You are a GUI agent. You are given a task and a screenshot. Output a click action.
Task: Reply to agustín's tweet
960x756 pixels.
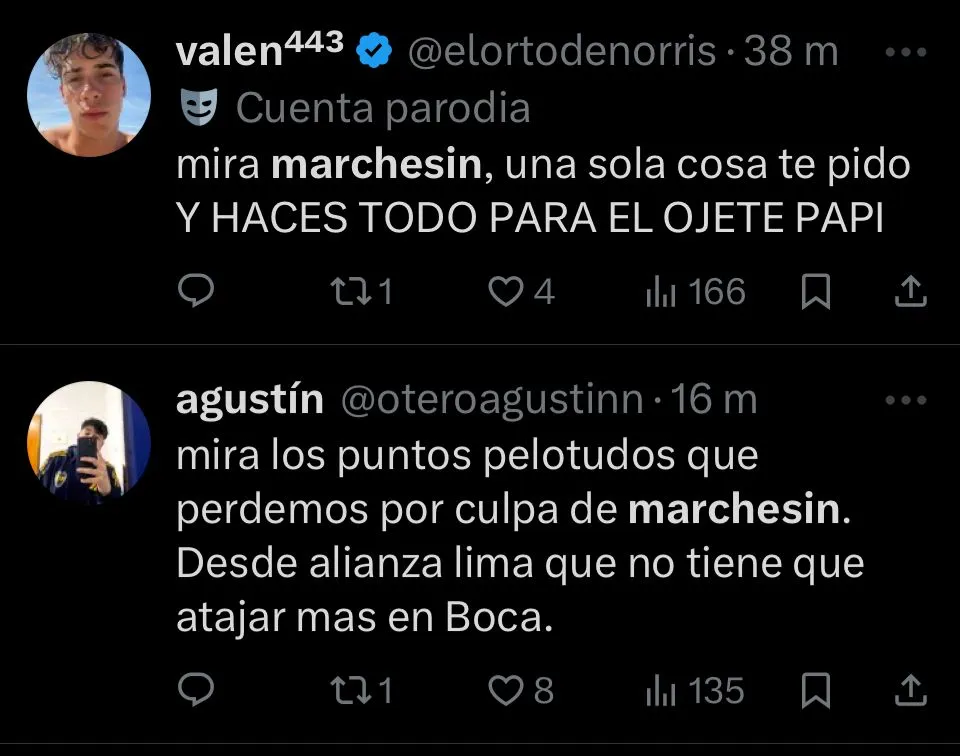[196, 690]
